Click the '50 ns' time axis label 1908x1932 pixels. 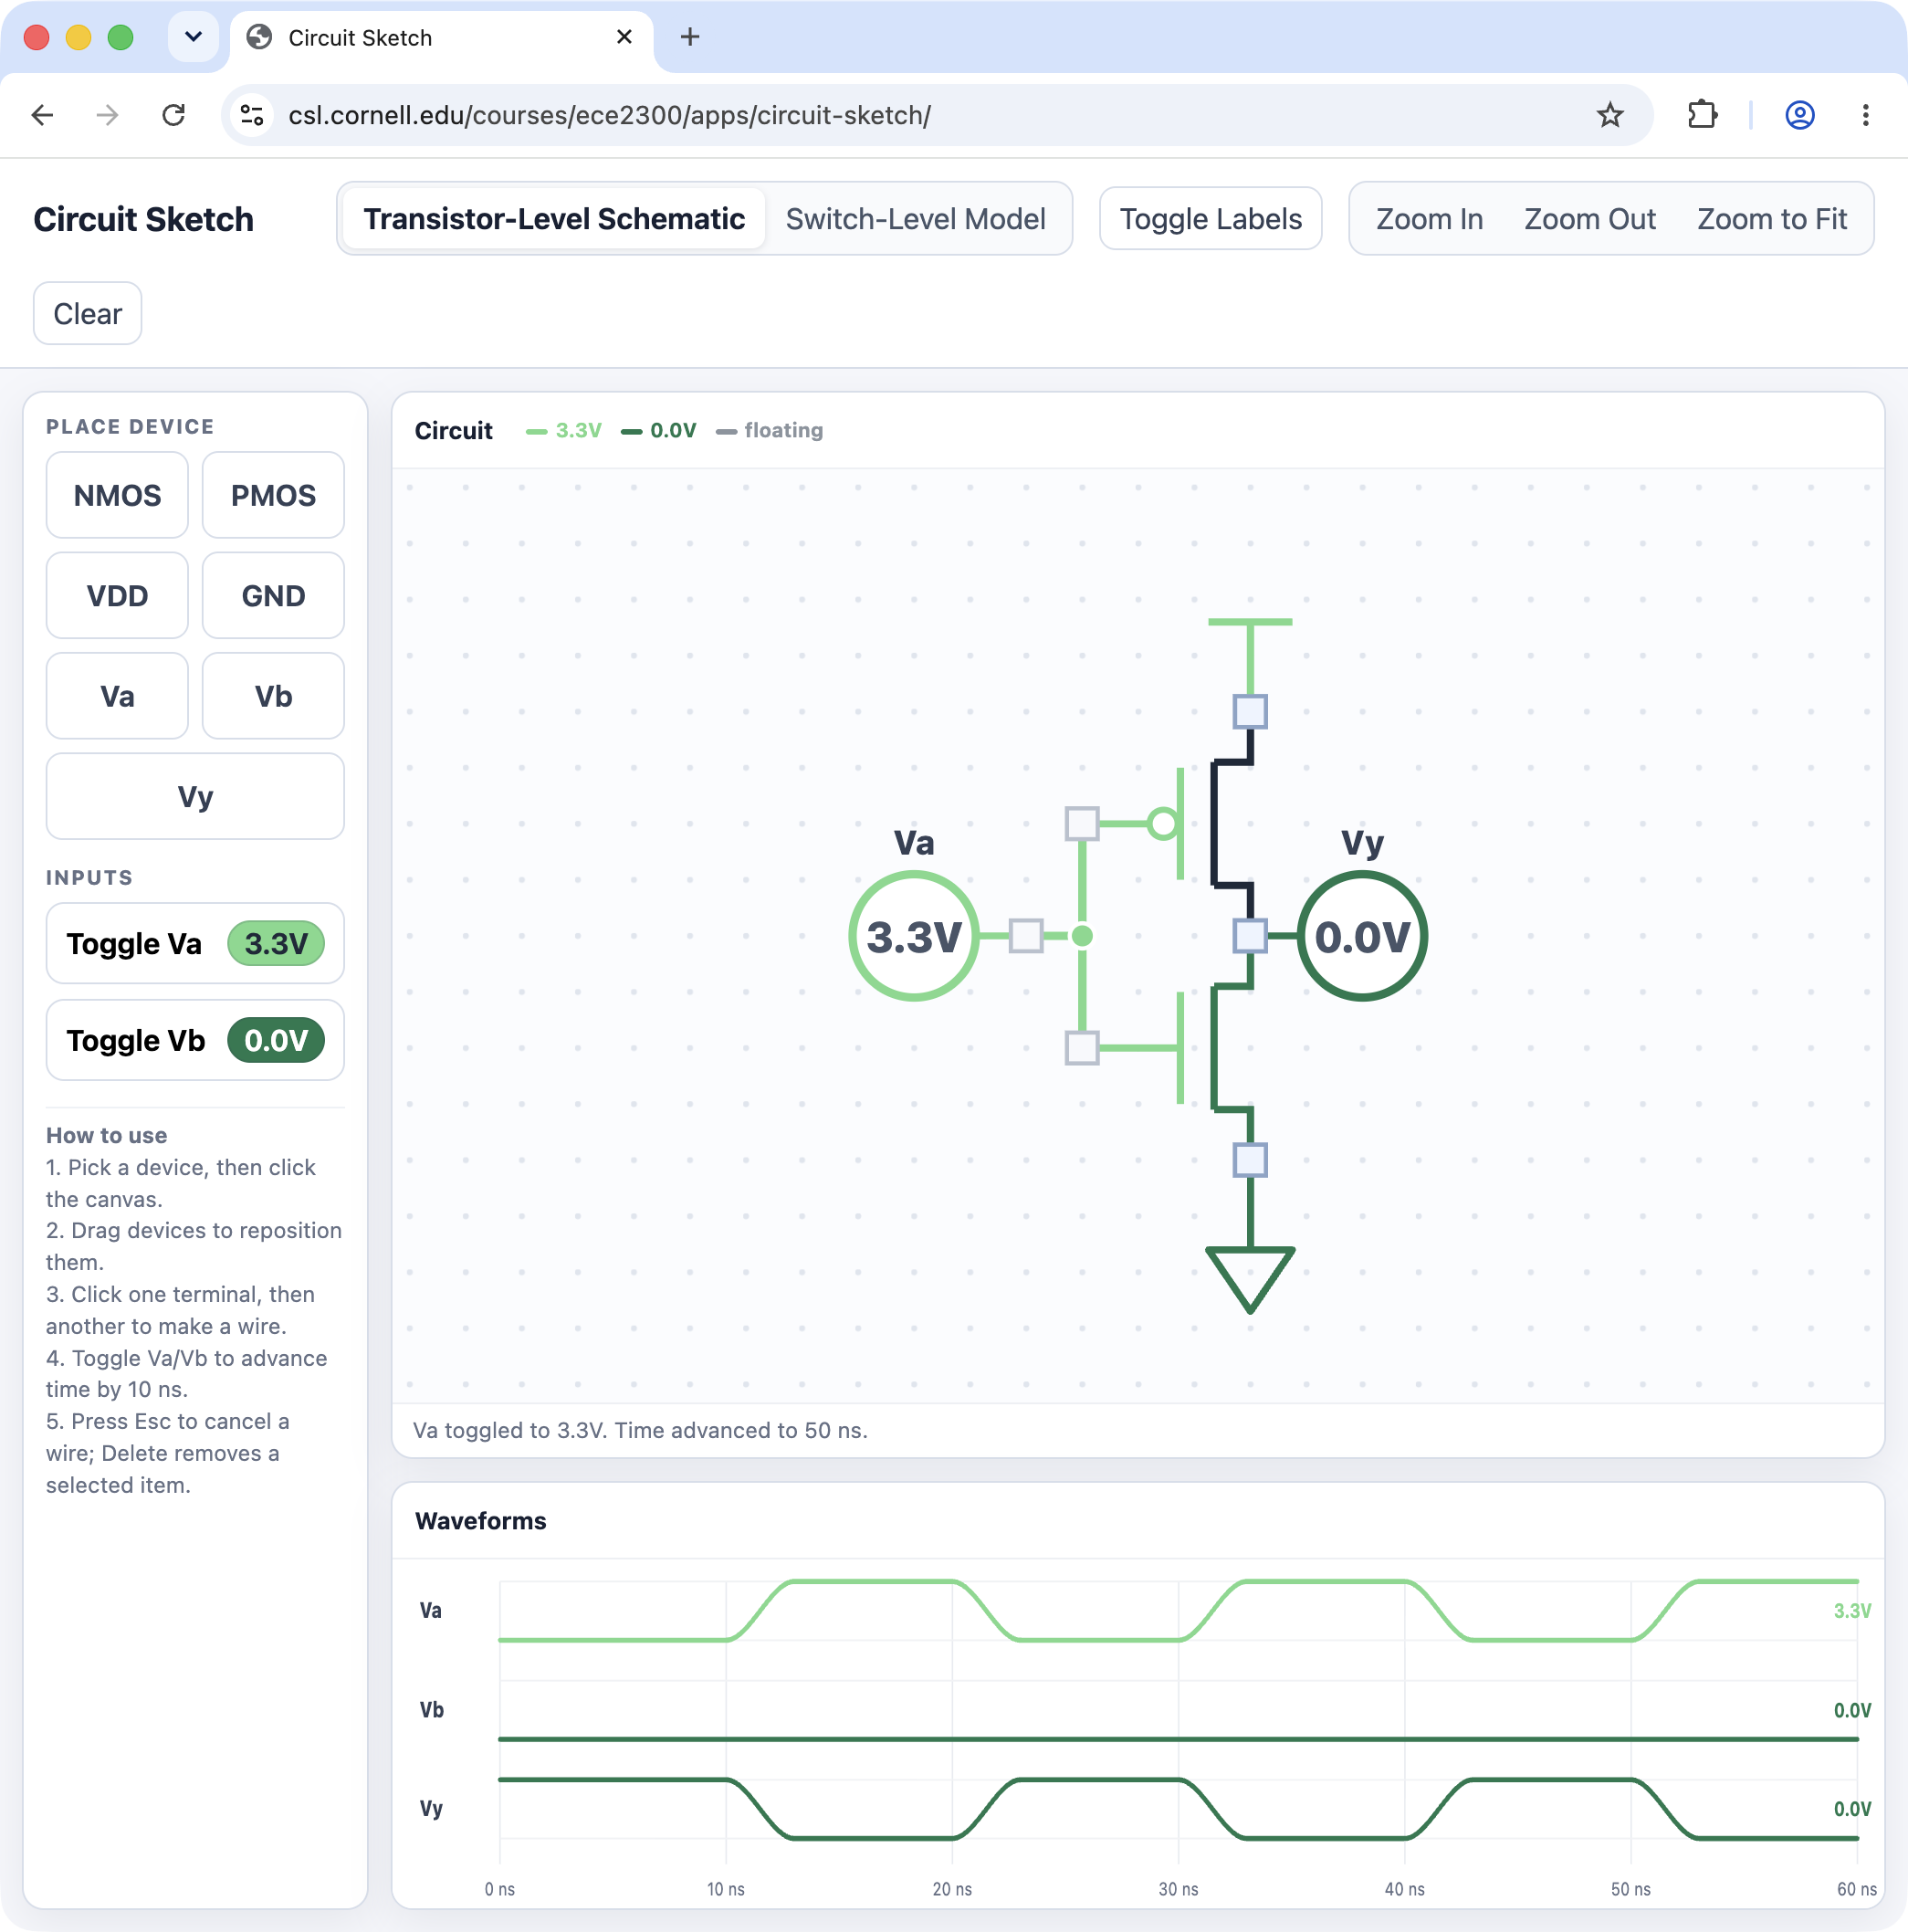(x=1630, y=1889)
